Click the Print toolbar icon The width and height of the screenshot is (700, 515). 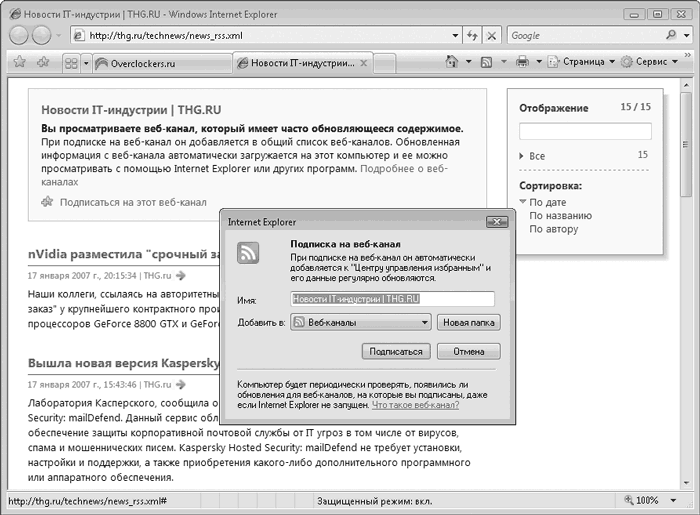pos(521,63)
